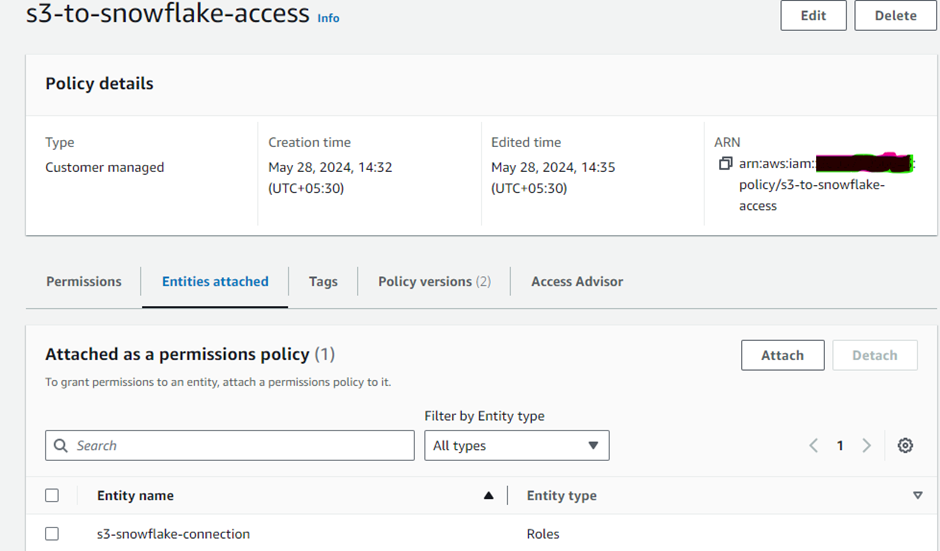
Task: Check the s3-snowflake-connection row checkbox
Action: (52, 534)
